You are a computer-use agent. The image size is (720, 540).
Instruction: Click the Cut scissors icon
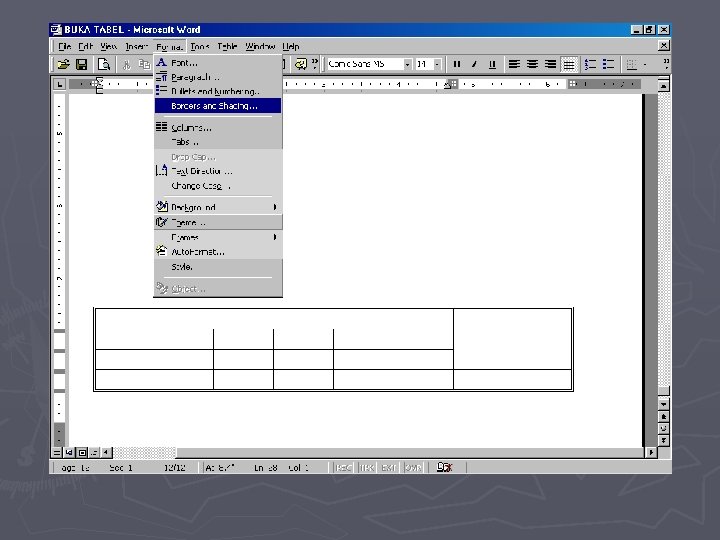[126, 64]
